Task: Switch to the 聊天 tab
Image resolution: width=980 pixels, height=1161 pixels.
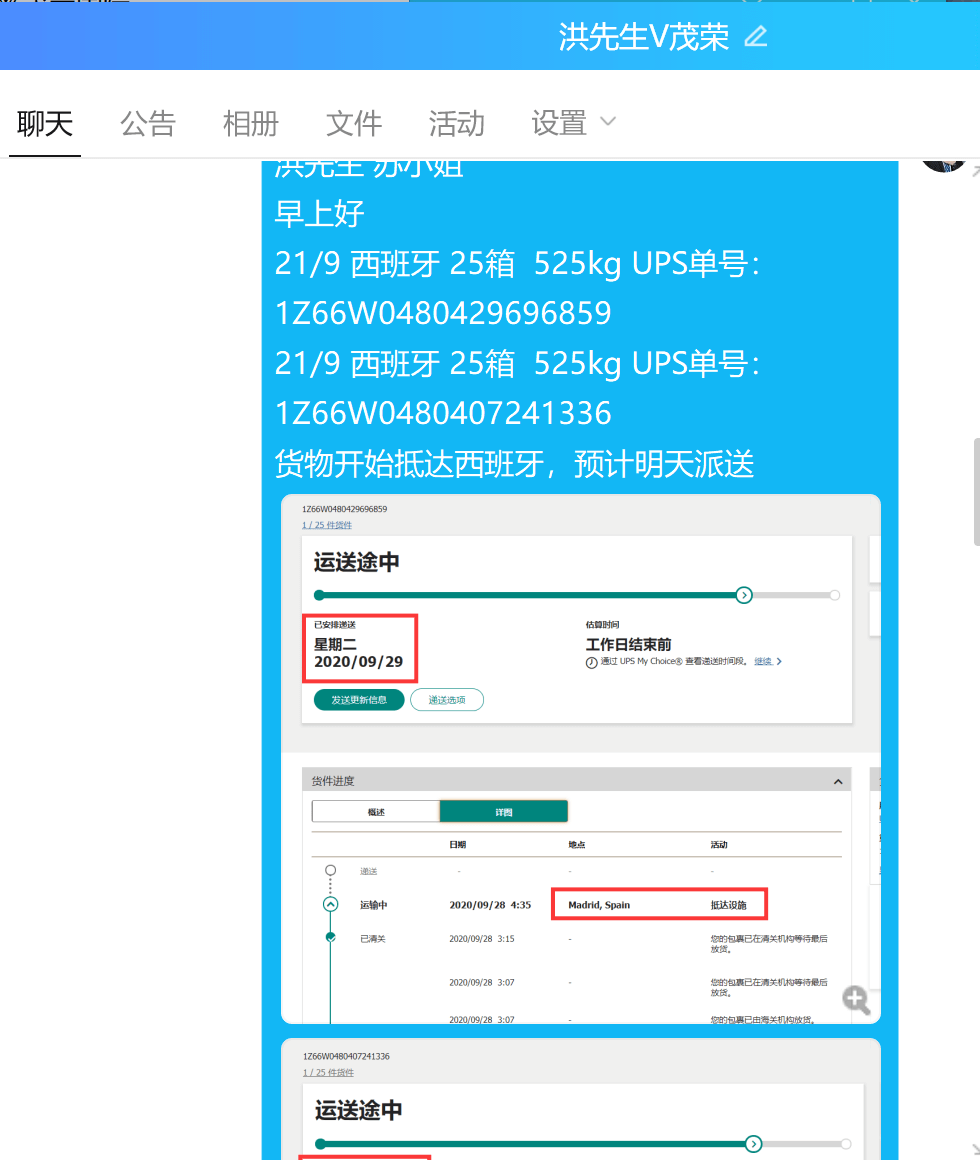Action: click(44, 124)
